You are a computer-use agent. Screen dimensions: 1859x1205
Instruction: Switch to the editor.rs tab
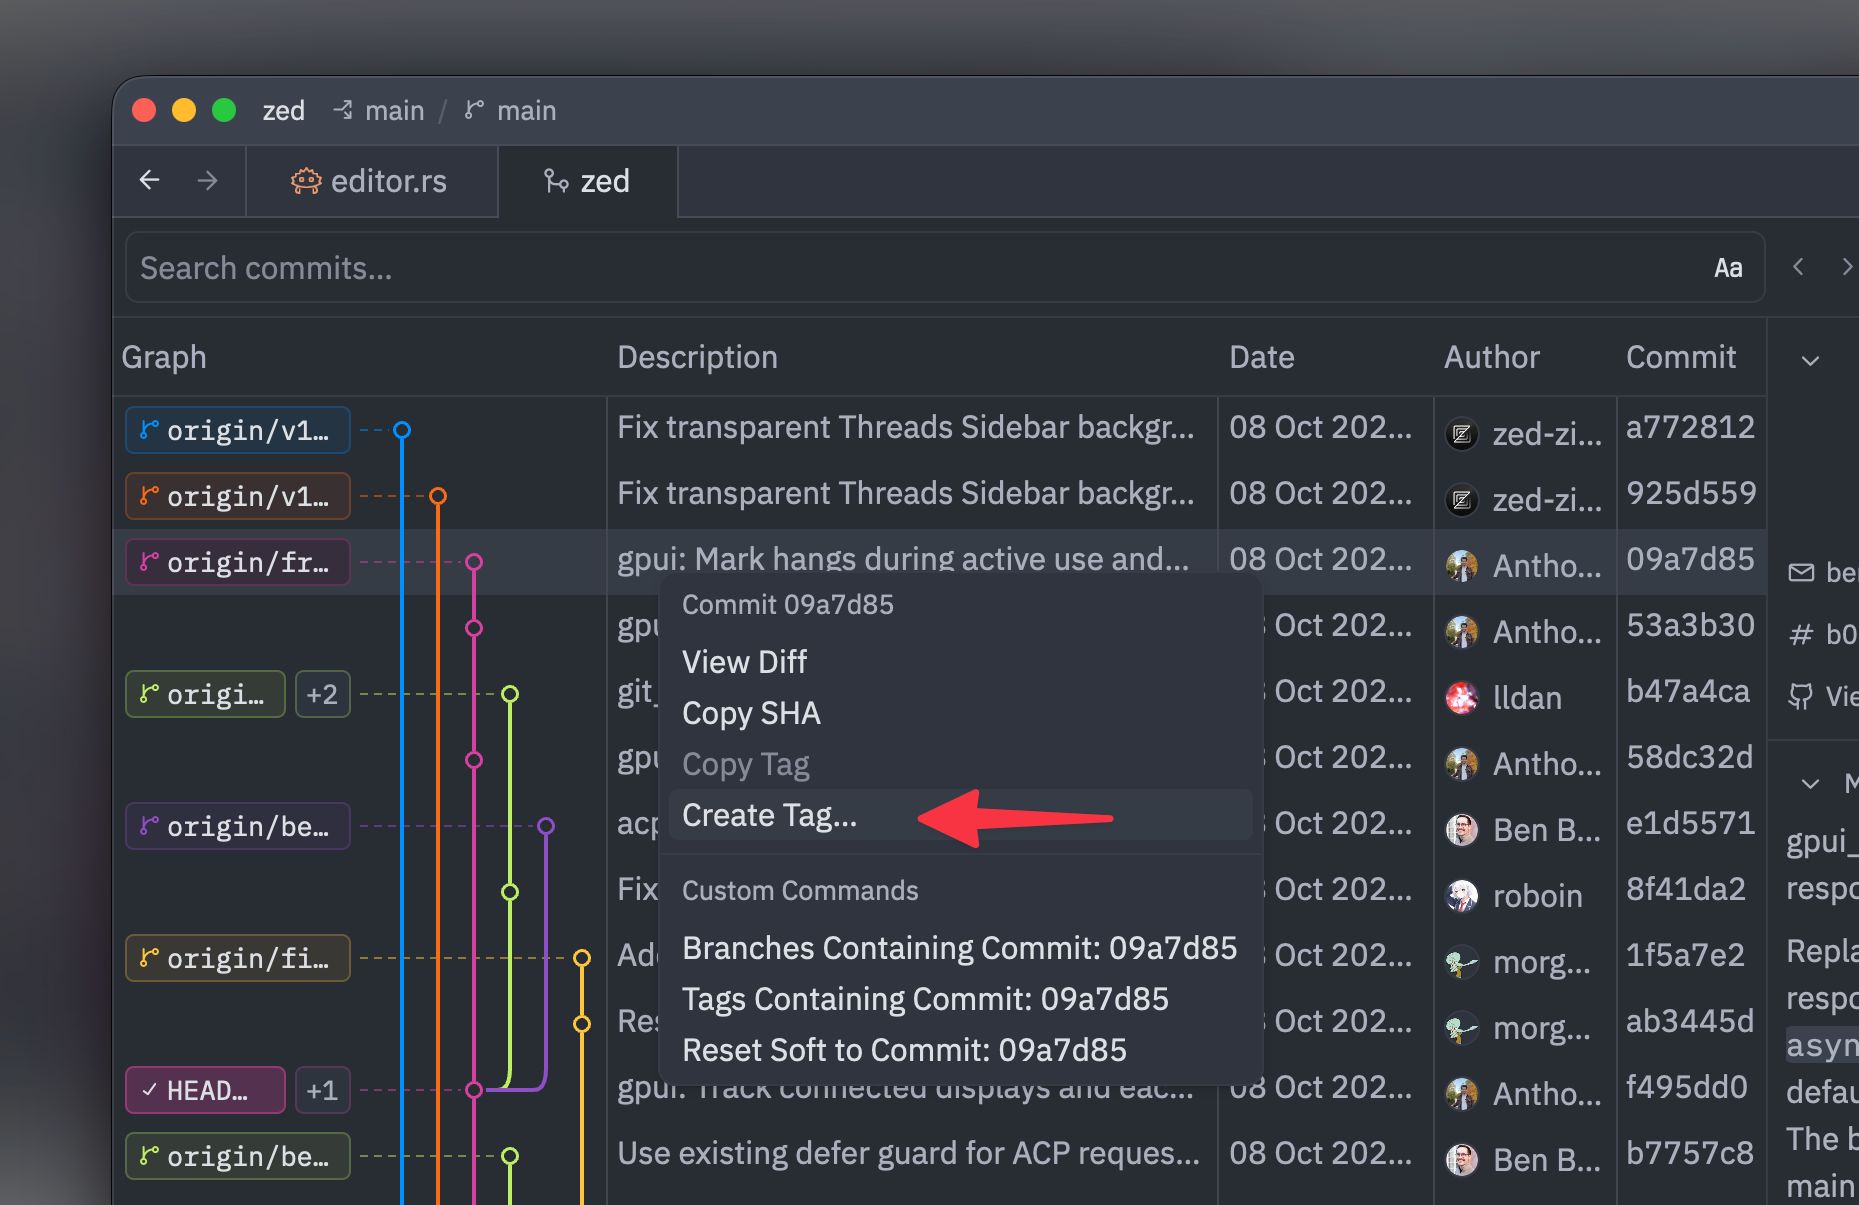[371, 181]
